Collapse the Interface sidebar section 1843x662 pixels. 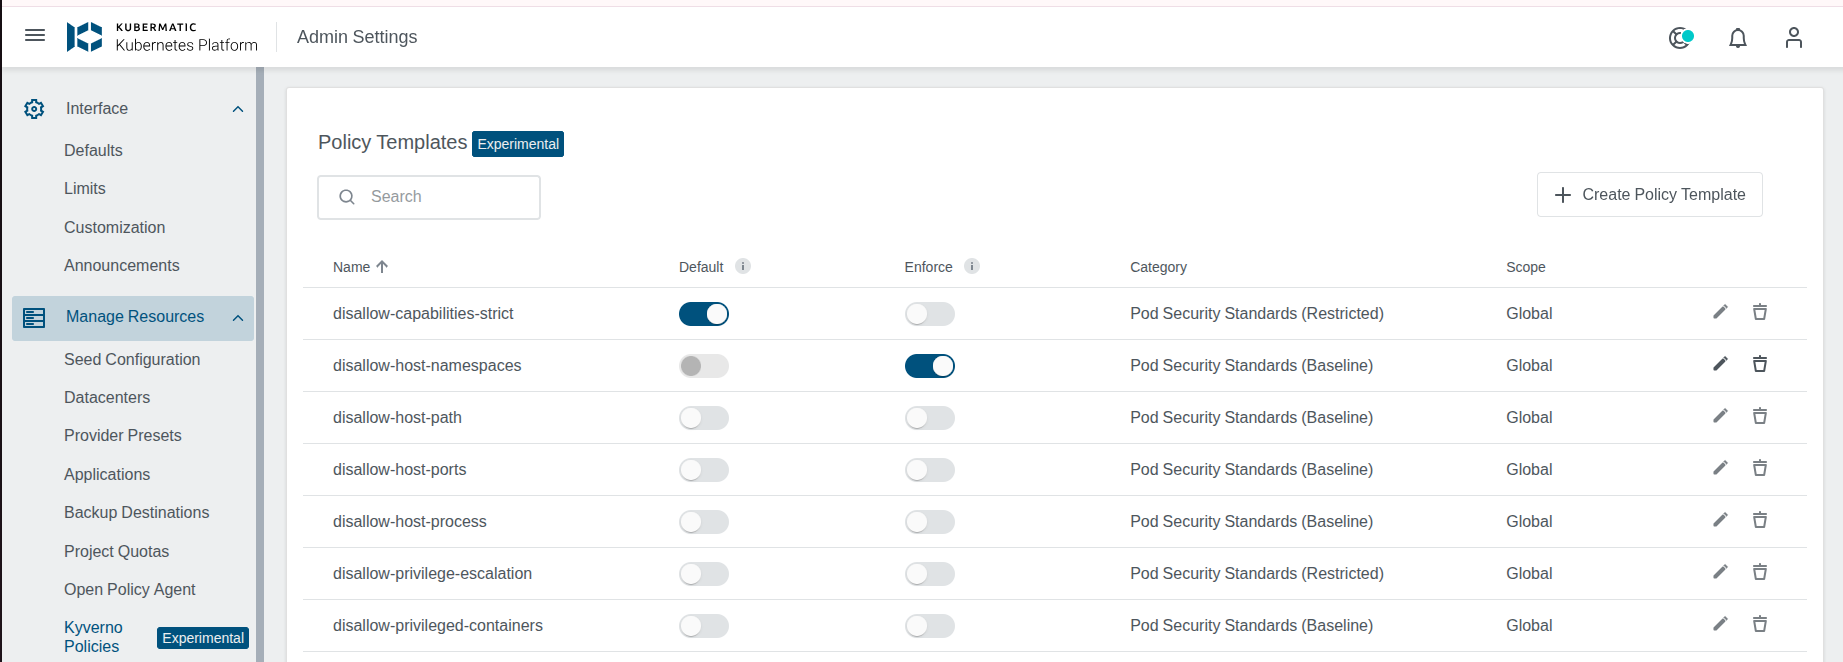tap(238, 109)
